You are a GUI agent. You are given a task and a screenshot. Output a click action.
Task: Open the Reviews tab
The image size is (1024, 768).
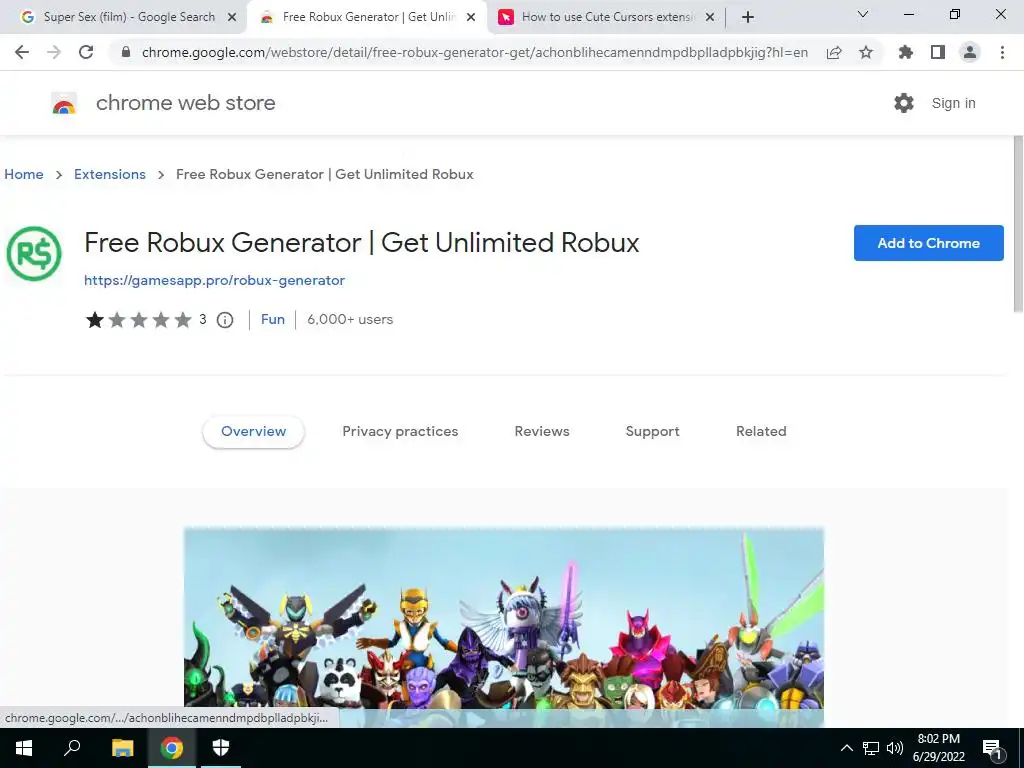coord(542,431)
